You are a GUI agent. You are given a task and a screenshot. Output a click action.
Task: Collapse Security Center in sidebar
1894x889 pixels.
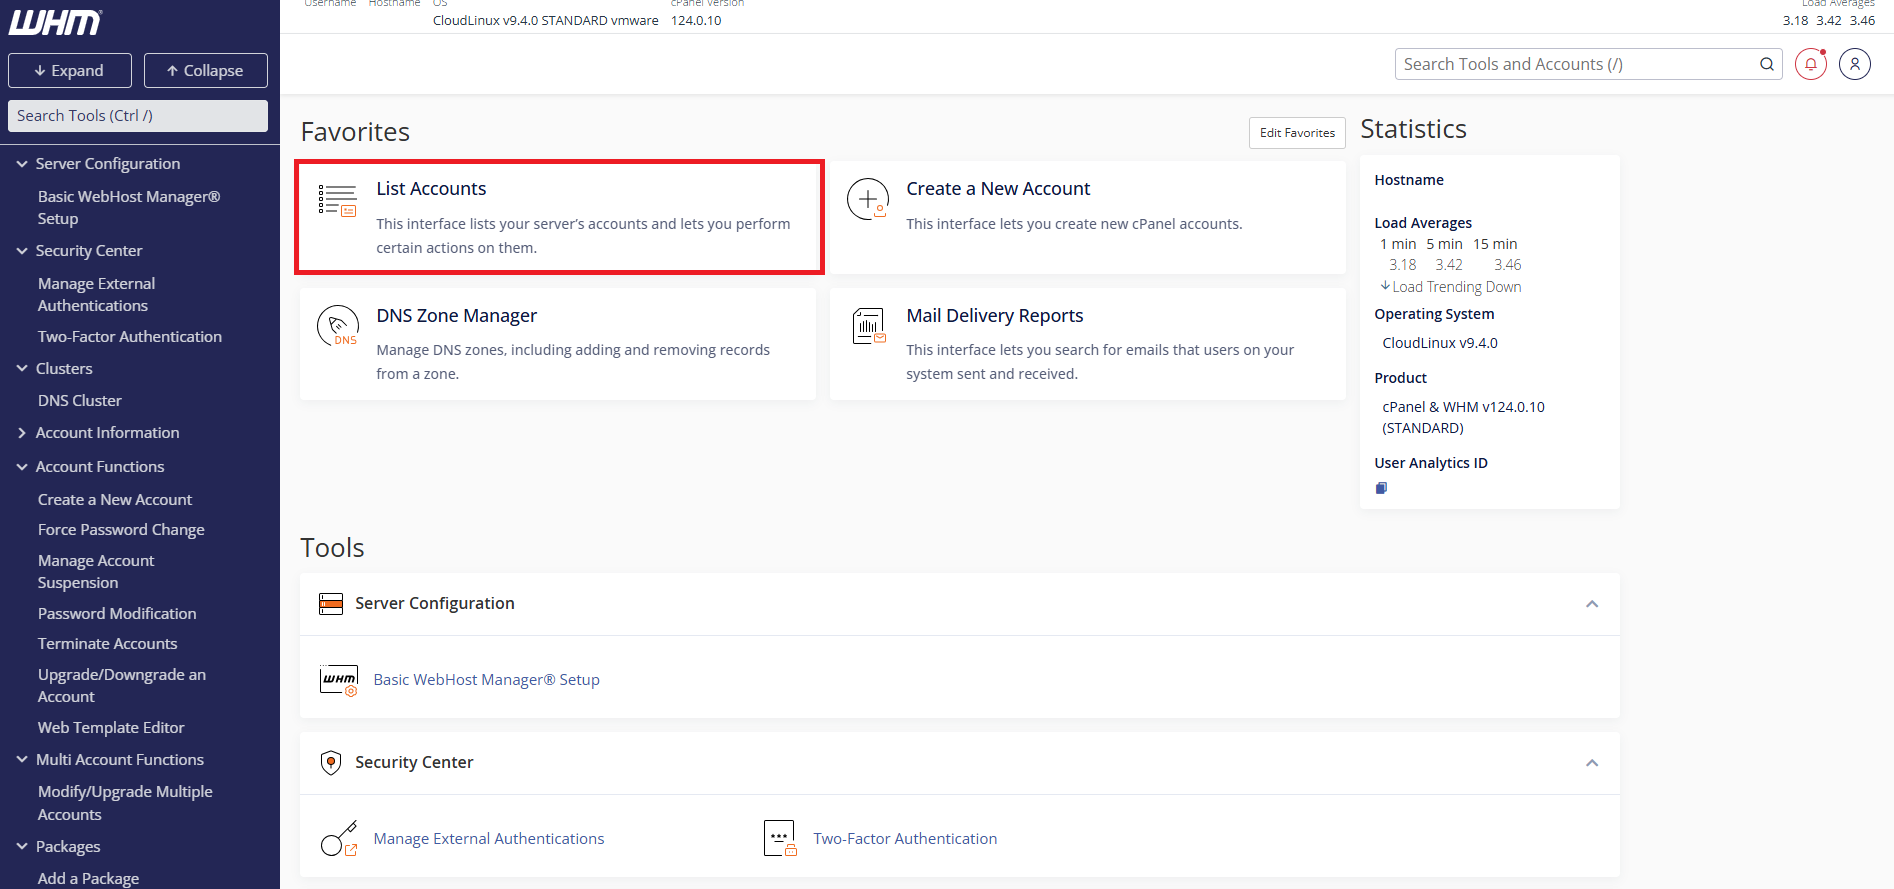pyautogui.click(x=22, y=251)
